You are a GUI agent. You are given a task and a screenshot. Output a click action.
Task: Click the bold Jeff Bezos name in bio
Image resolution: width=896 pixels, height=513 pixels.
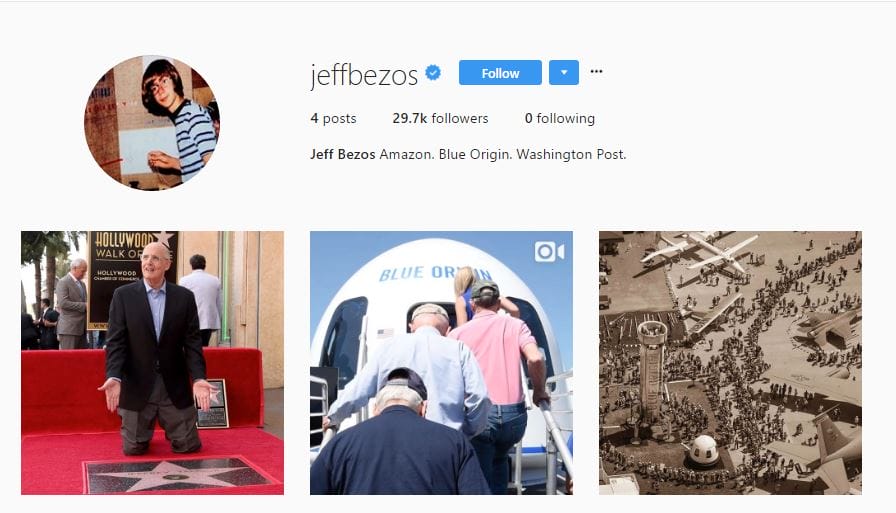343,154
